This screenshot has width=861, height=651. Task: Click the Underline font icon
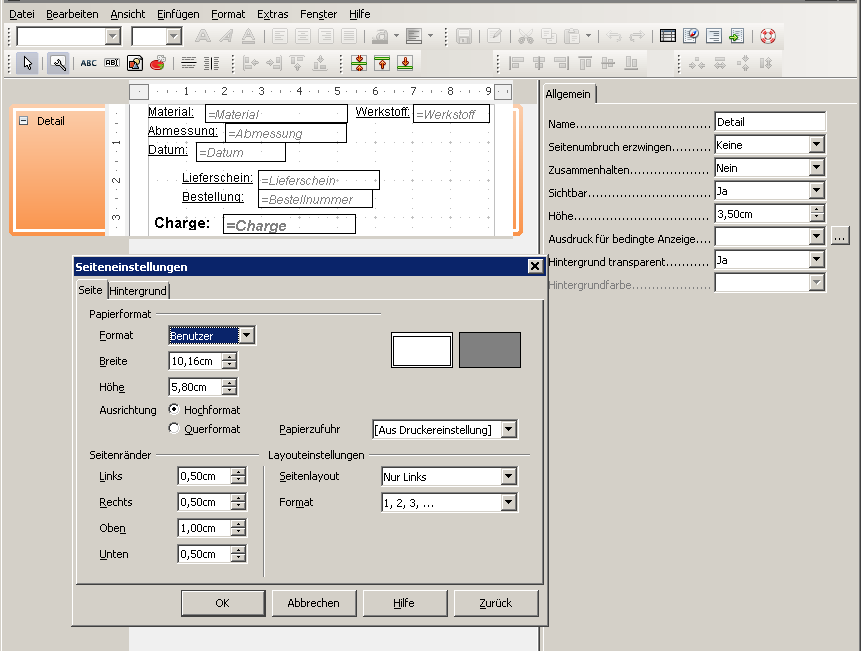click(248, 36)
